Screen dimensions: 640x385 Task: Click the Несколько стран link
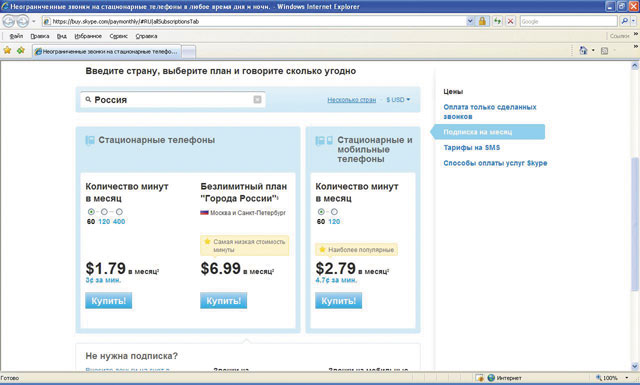351,100
